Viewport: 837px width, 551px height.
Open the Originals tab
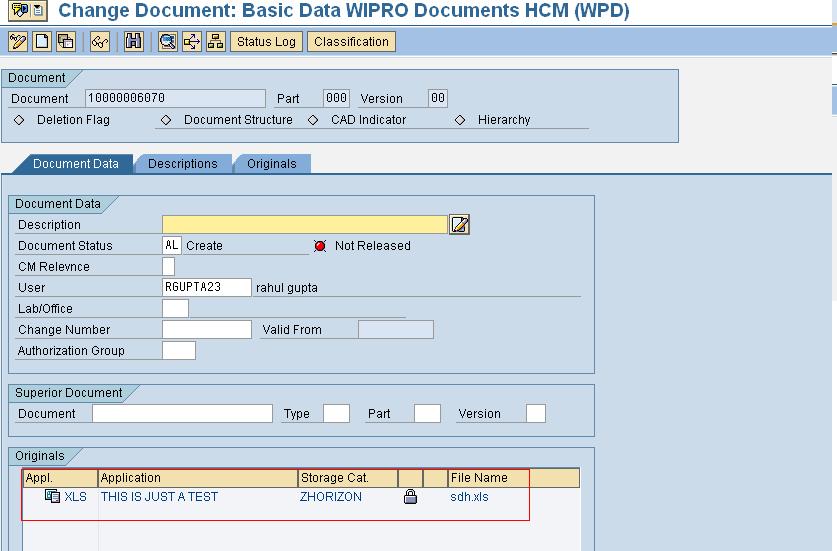click(x=272, y=164)
